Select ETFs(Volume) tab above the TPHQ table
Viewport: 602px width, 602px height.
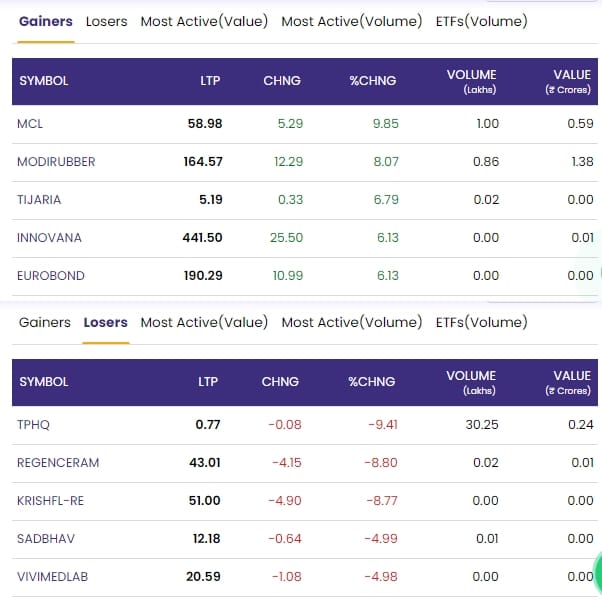click(481, 322)
